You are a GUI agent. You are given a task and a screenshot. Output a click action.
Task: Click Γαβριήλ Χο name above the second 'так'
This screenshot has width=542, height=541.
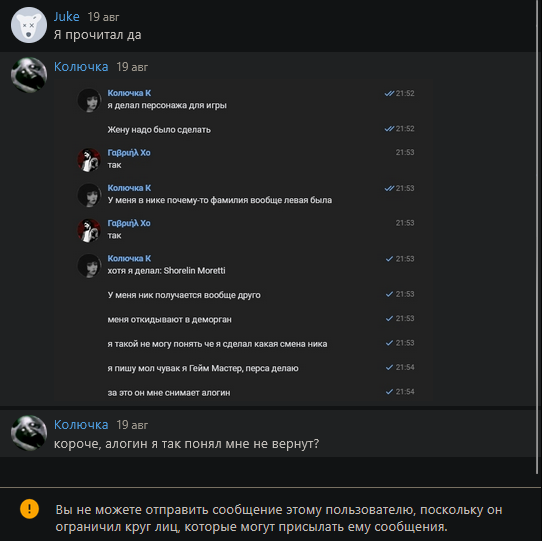129,223
